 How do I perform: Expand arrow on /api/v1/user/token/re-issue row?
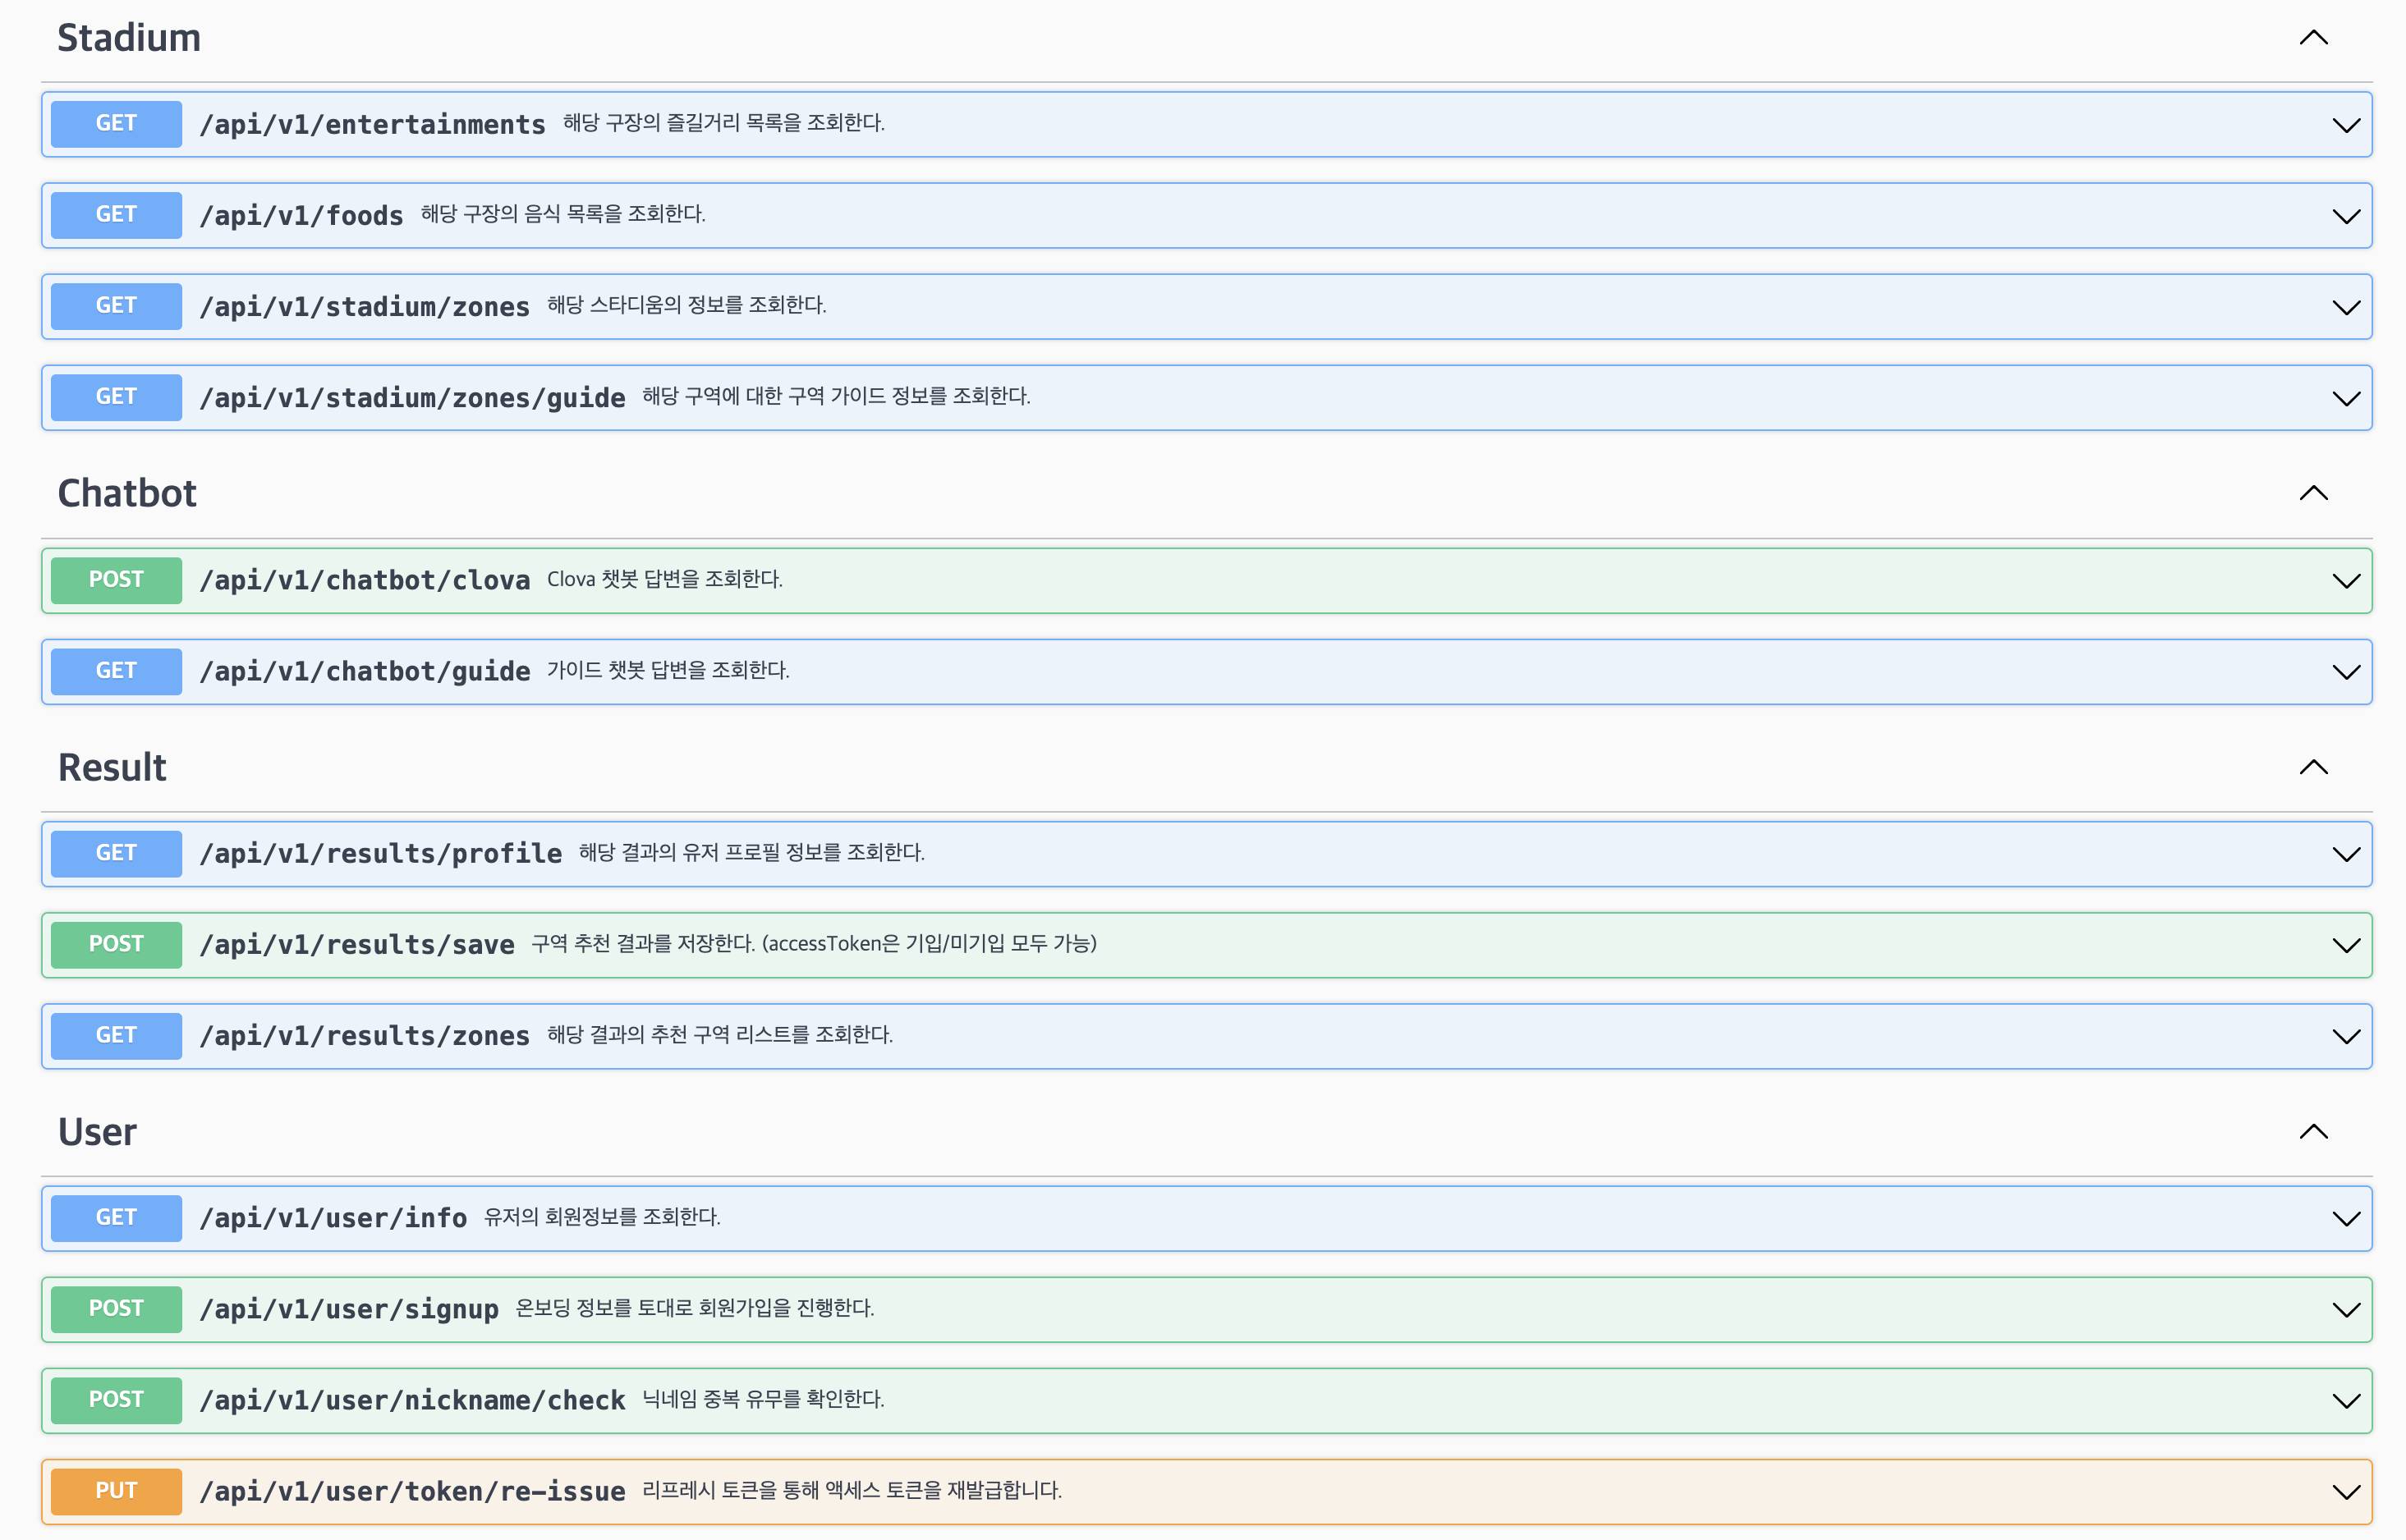pos(2345,1492)
